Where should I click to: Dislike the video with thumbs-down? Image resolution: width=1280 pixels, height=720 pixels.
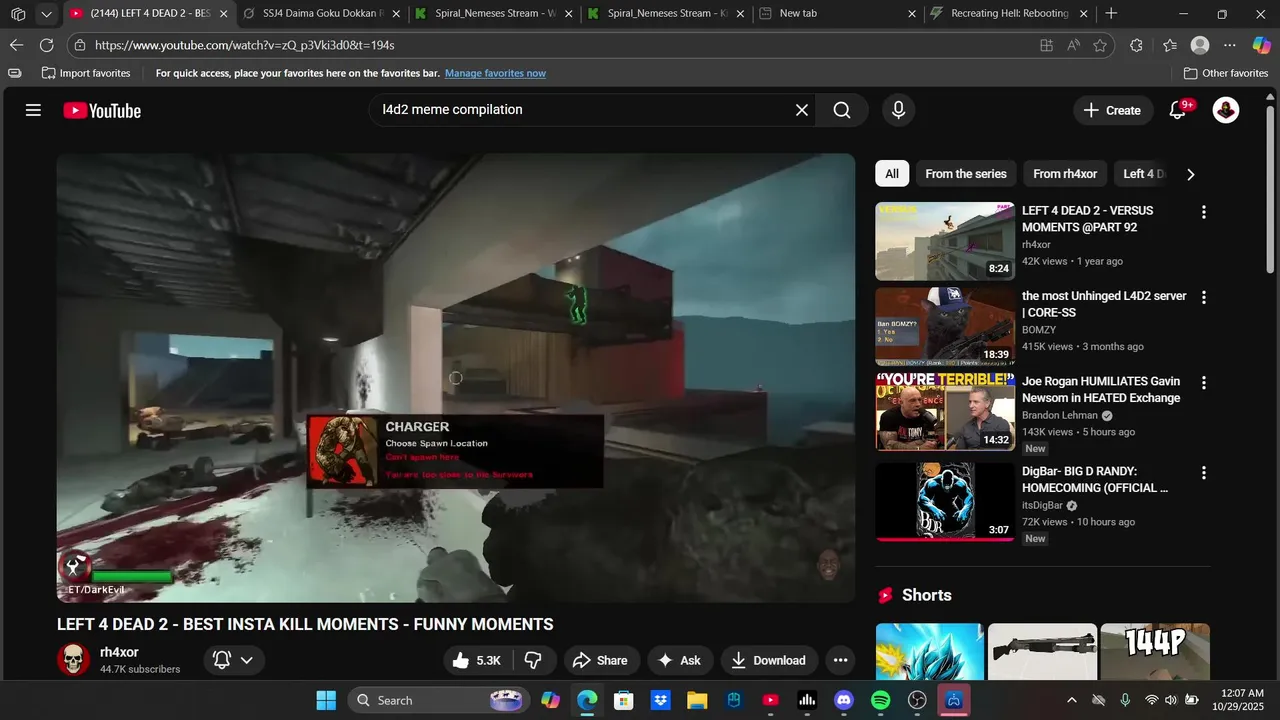pos(533,660)
